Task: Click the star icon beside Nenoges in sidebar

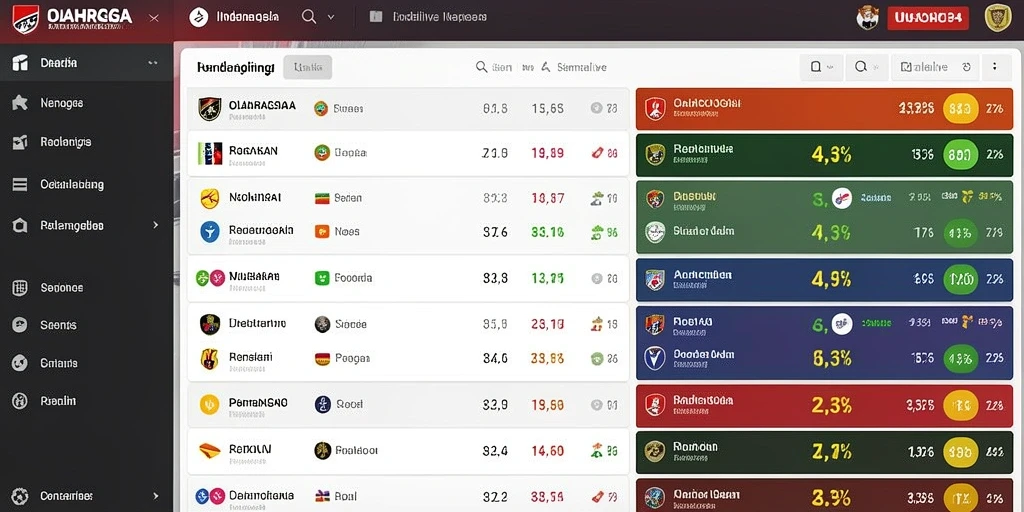Action: pos(20,103)
